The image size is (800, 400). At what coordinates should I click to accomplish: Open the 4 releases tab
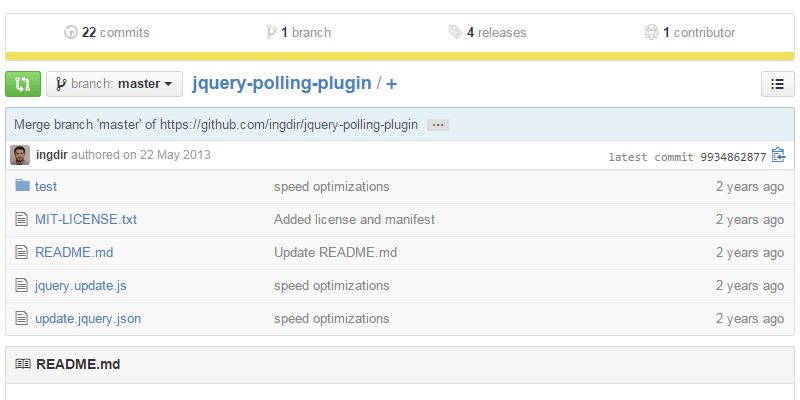tap(487, 32)
